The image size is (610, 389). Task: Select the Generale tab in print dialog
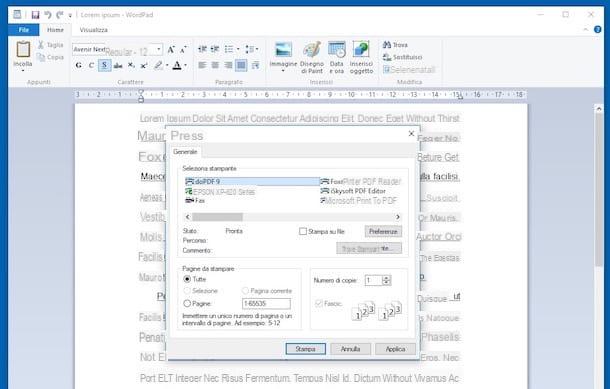point(185,152)
